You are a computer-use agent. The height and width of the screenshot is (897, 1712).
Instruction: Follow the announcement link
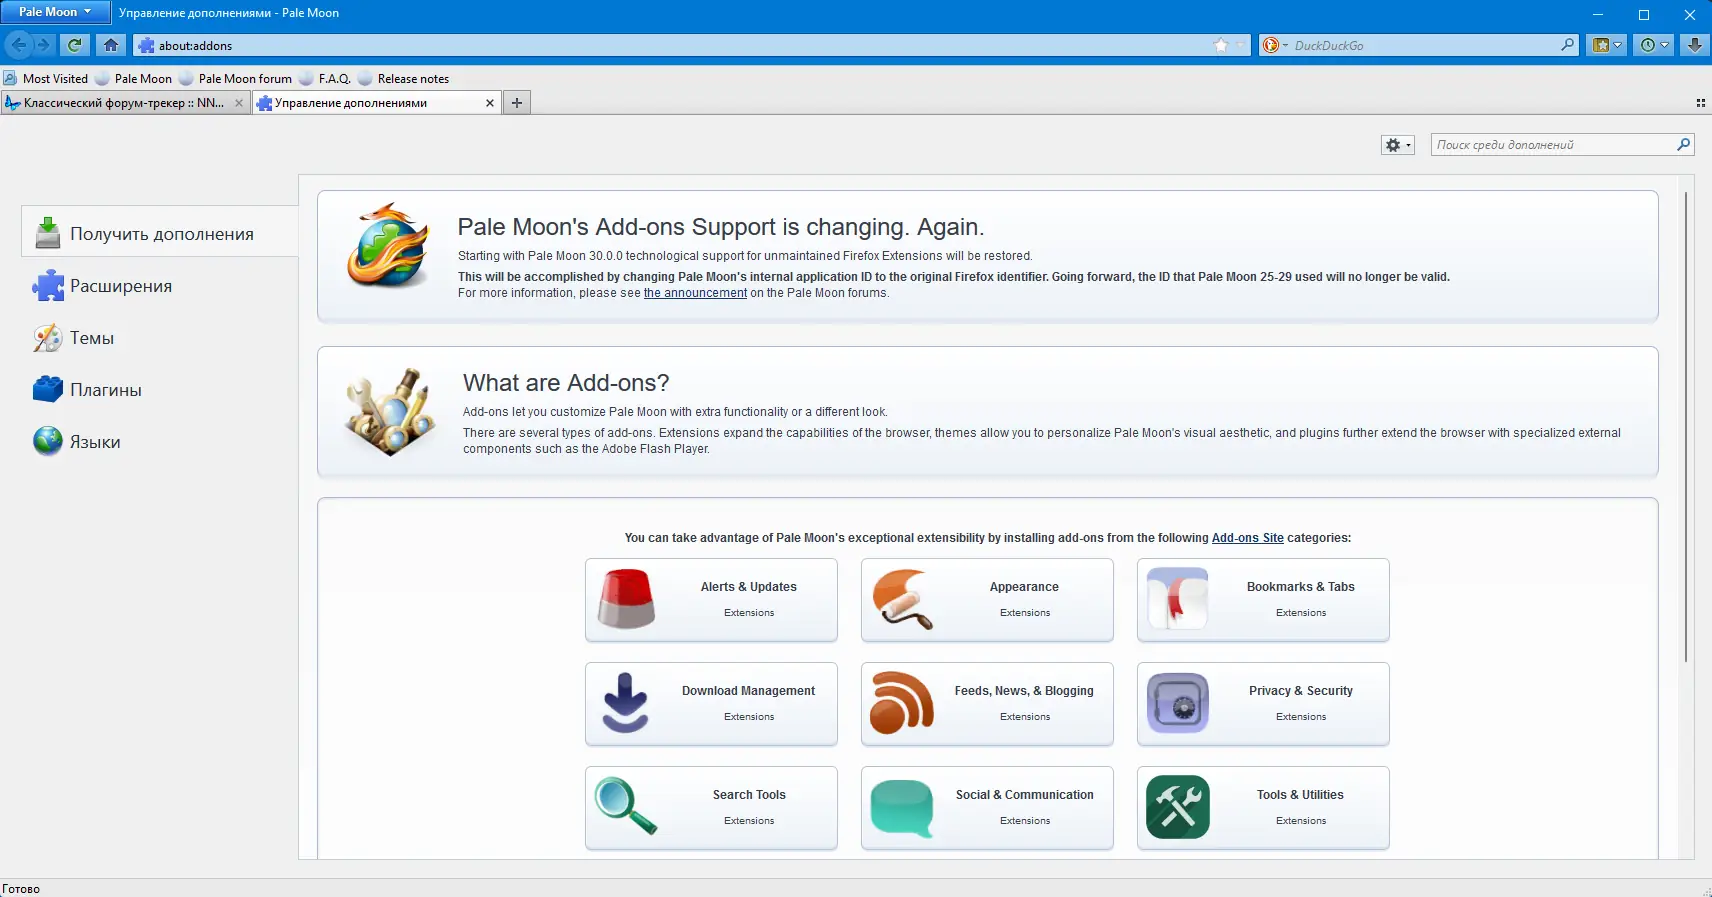tap(695, 293)
